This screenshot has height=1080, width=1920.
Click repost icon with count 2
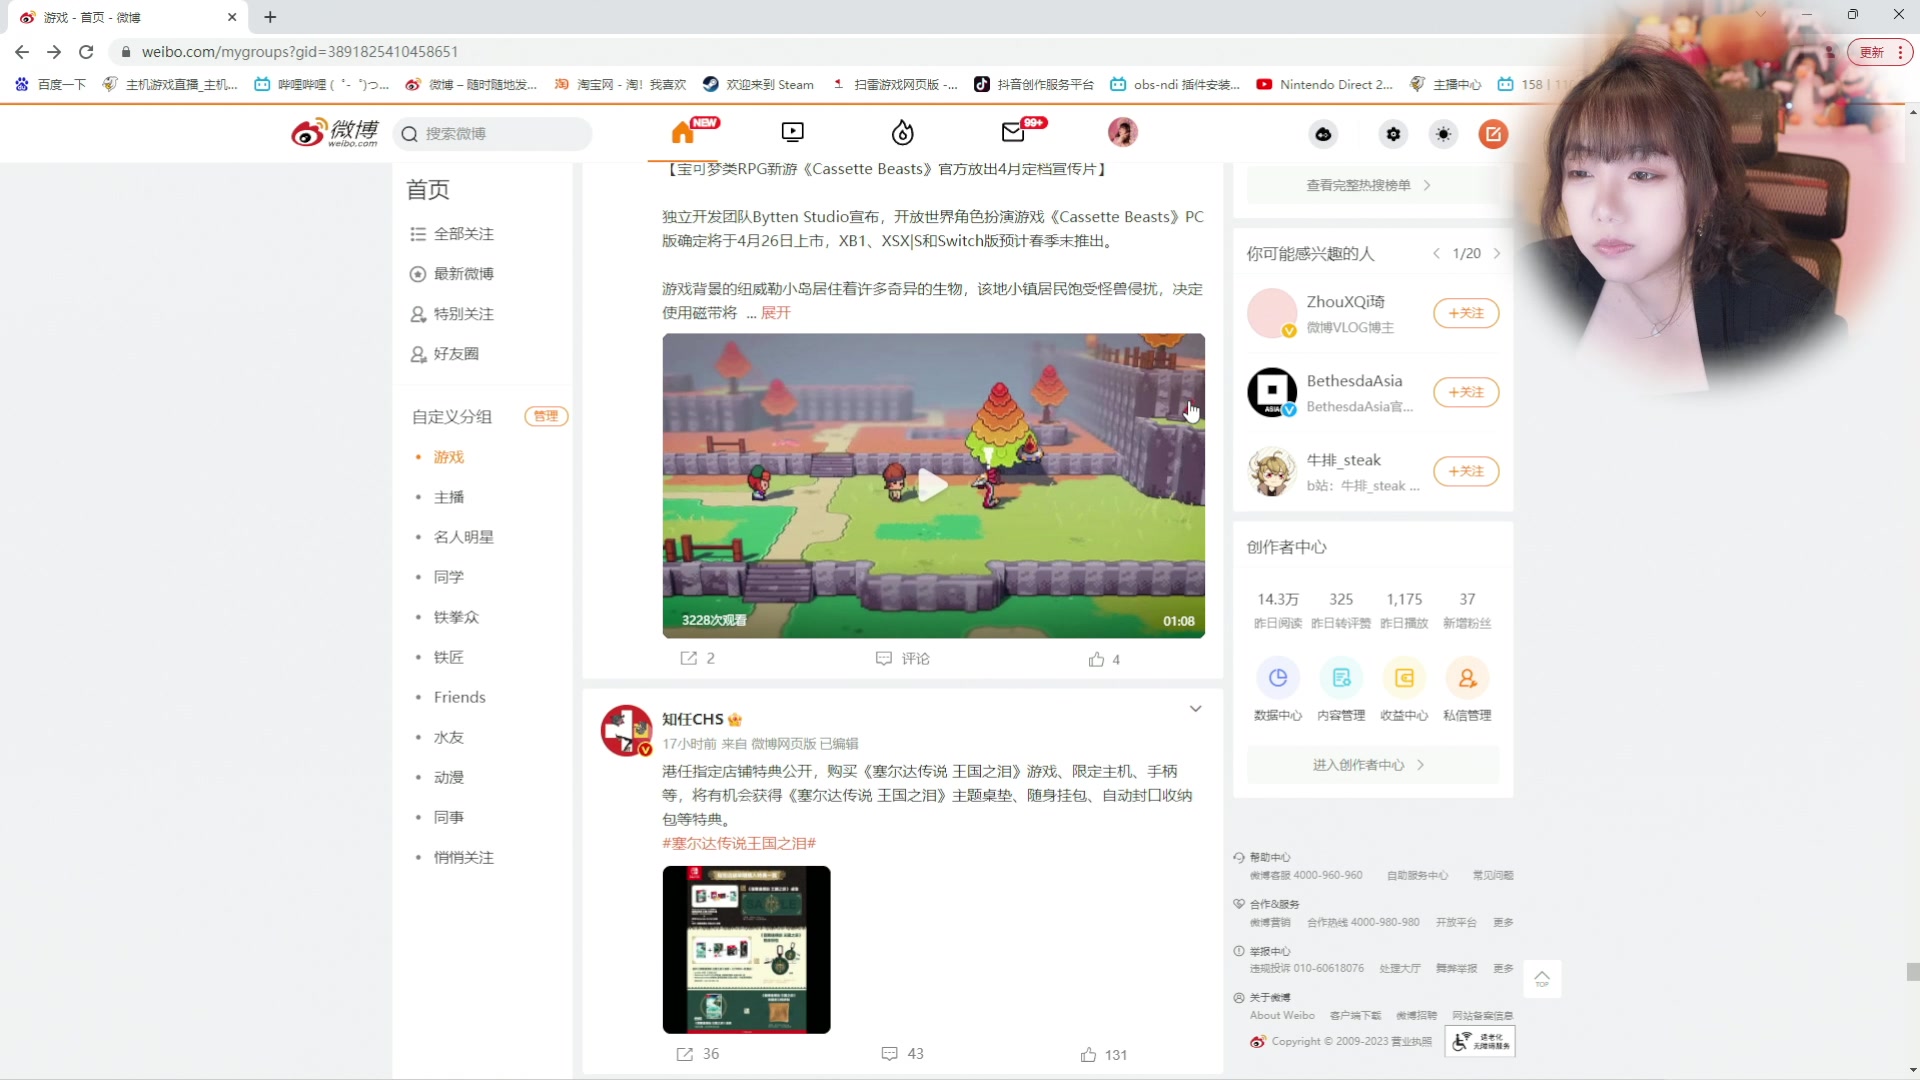698,658
